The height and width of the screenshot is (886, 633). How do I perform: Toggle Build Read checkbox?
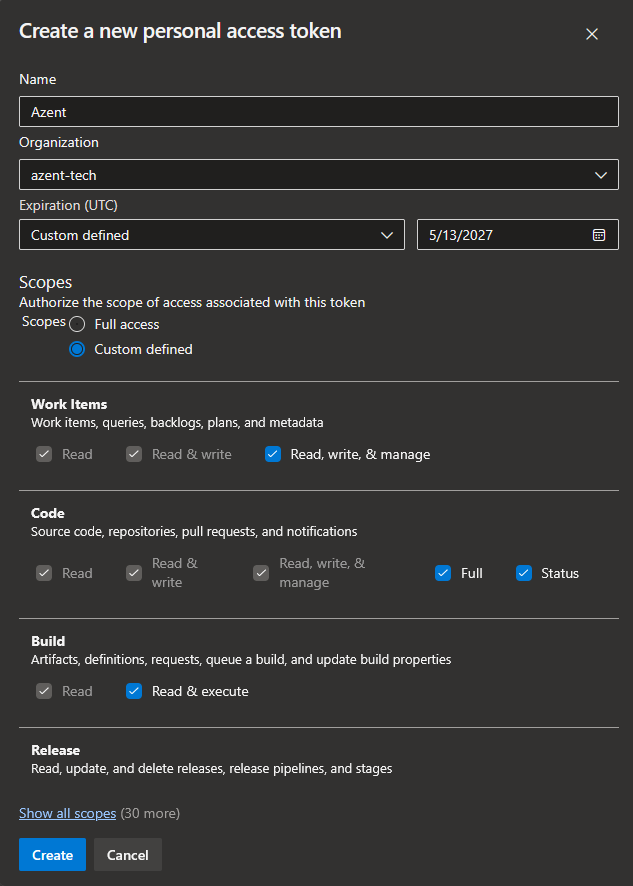pos(44,691)
